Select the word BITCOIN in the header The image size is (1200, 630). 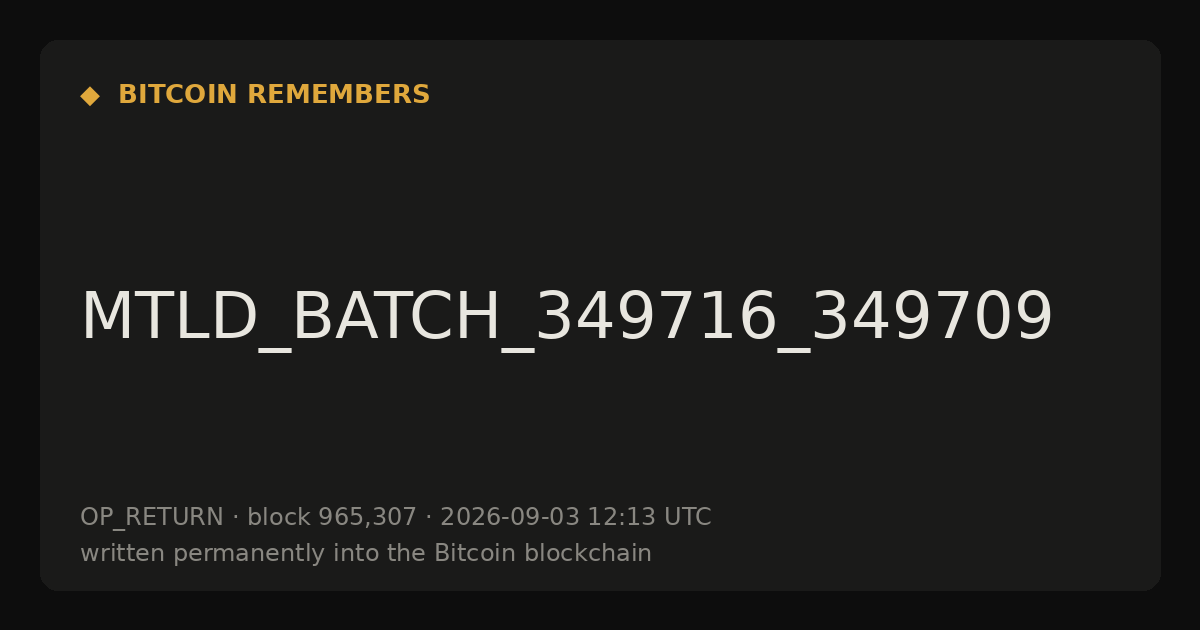coord(178,95)
